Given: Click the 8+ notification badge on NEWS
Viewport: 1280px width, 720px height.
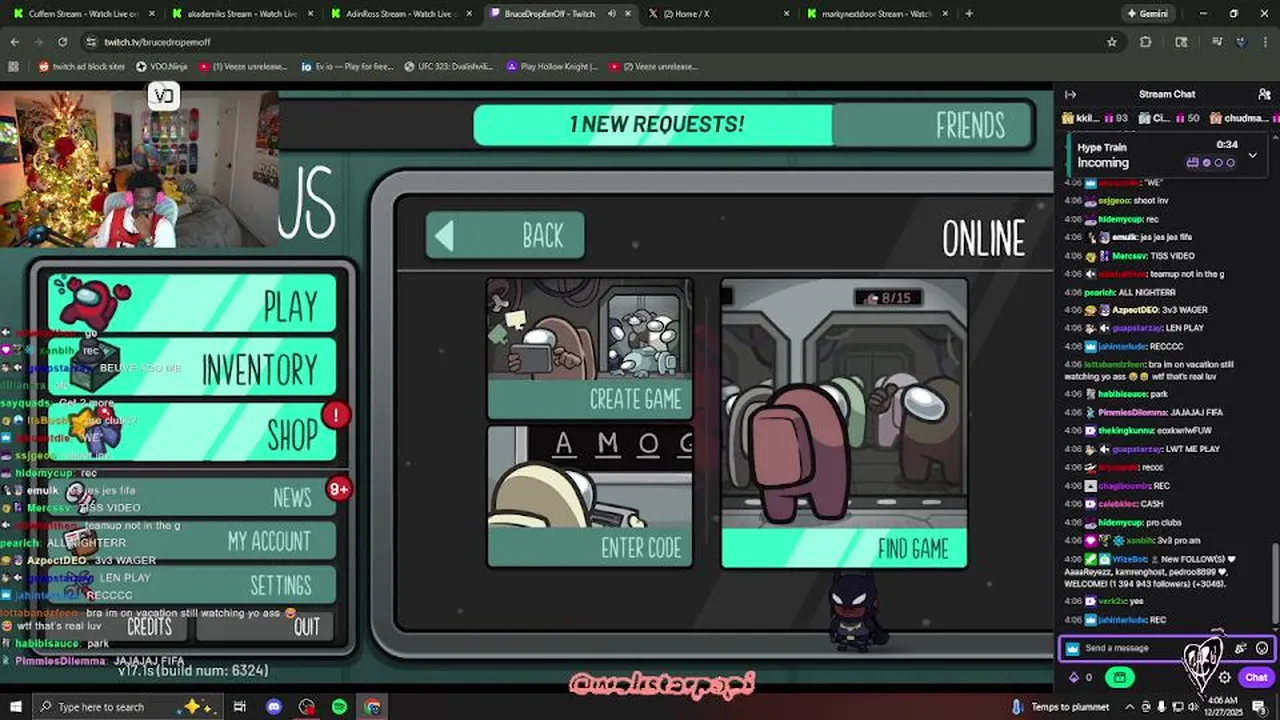Looking at the screenshot, I should pos(339,489).
